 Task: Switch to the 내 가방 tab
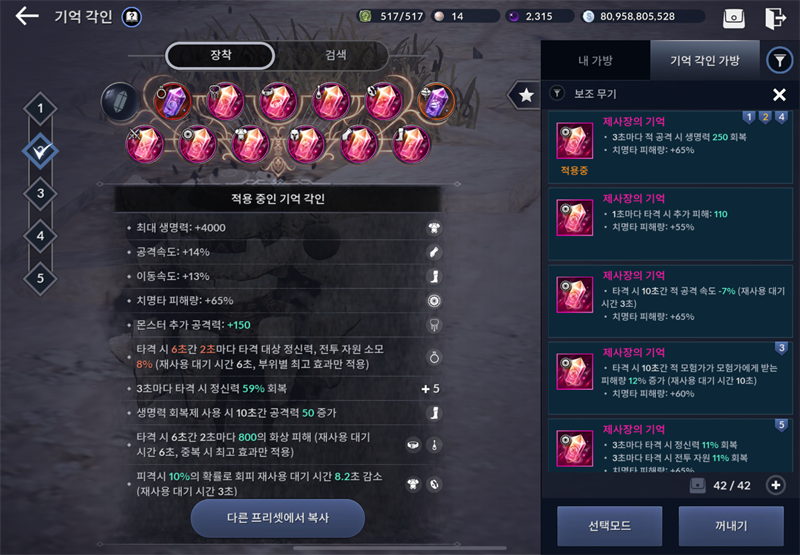(595, 61)
